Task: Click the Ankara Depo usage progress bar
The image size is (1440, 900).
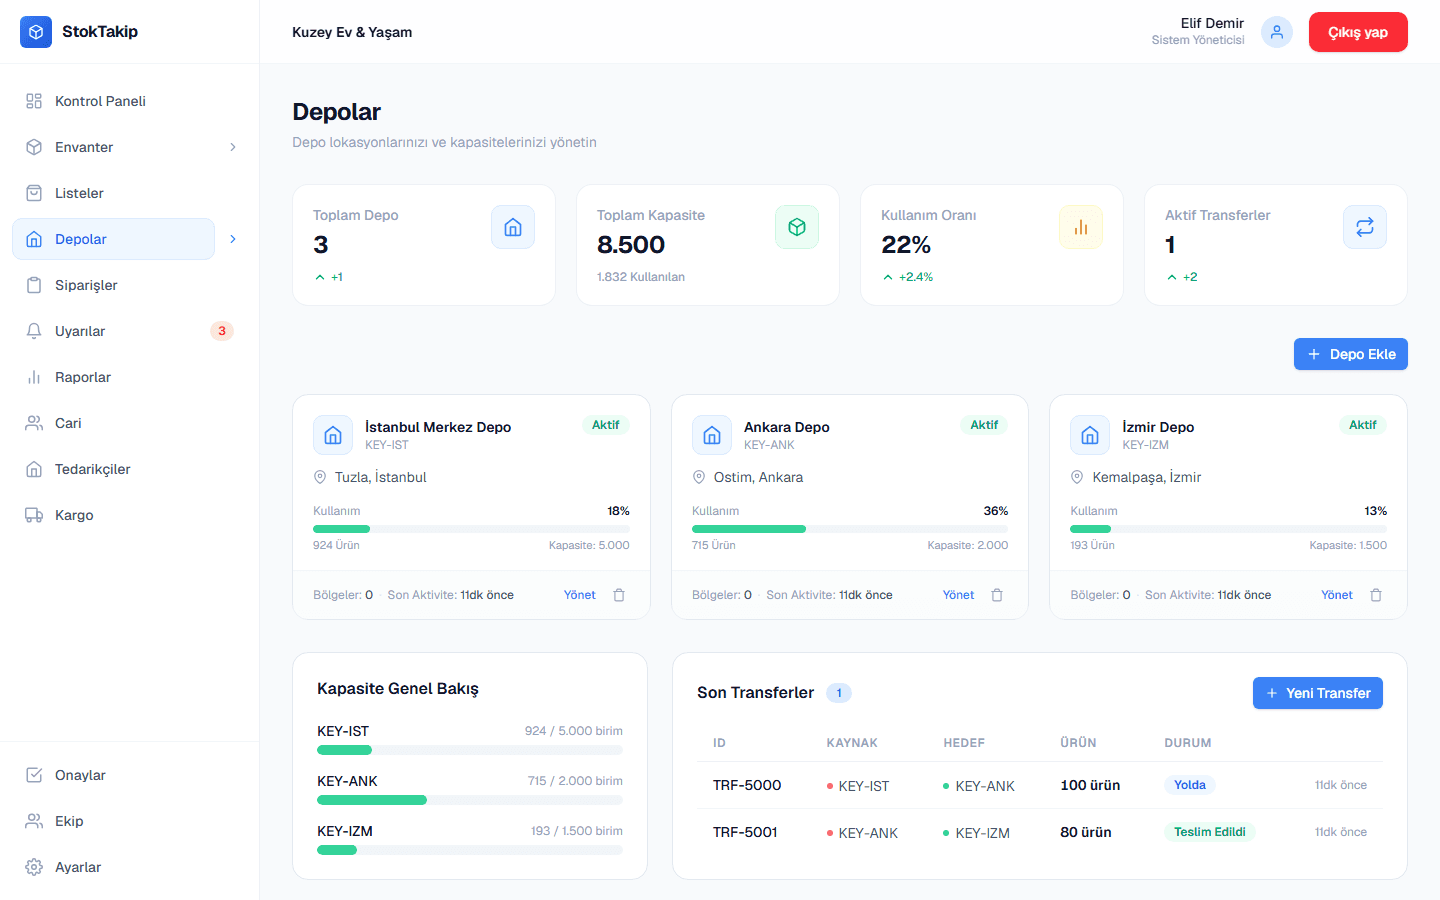Action: (x=850, y=529)
